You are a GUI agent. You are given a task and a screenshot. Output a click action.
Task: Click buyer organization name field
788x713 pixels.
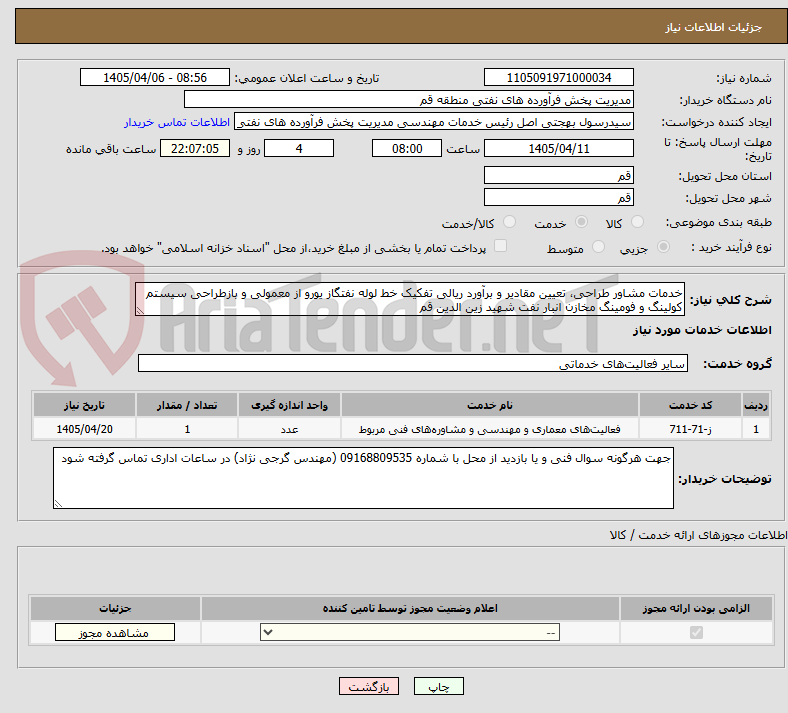(x=409, y=99)
